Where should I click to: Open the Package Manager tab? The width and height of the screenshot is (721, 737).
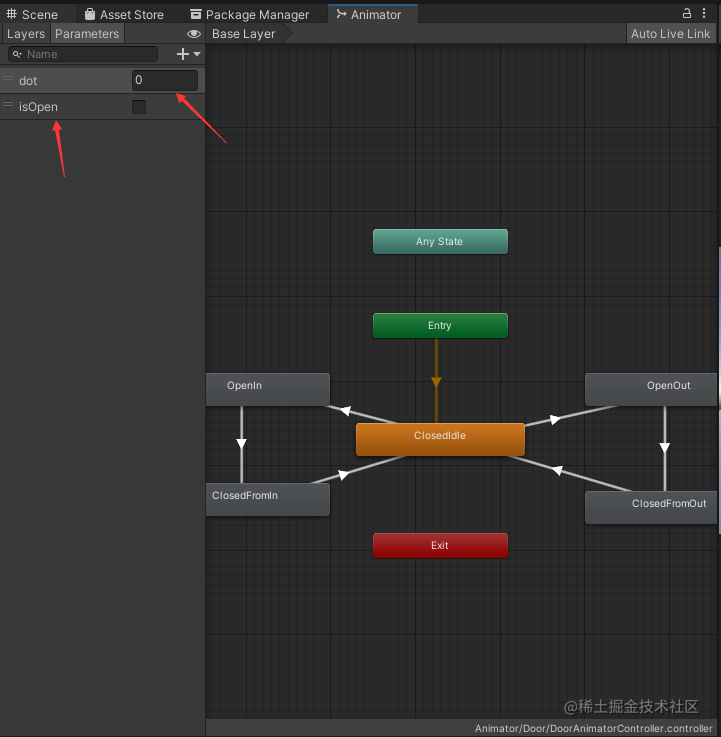click(250, 15)
